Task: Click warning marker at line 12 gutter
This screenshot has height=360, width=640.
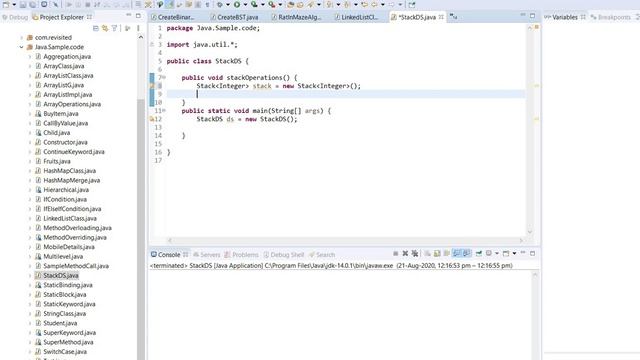Action: click(x=151, y=119)
